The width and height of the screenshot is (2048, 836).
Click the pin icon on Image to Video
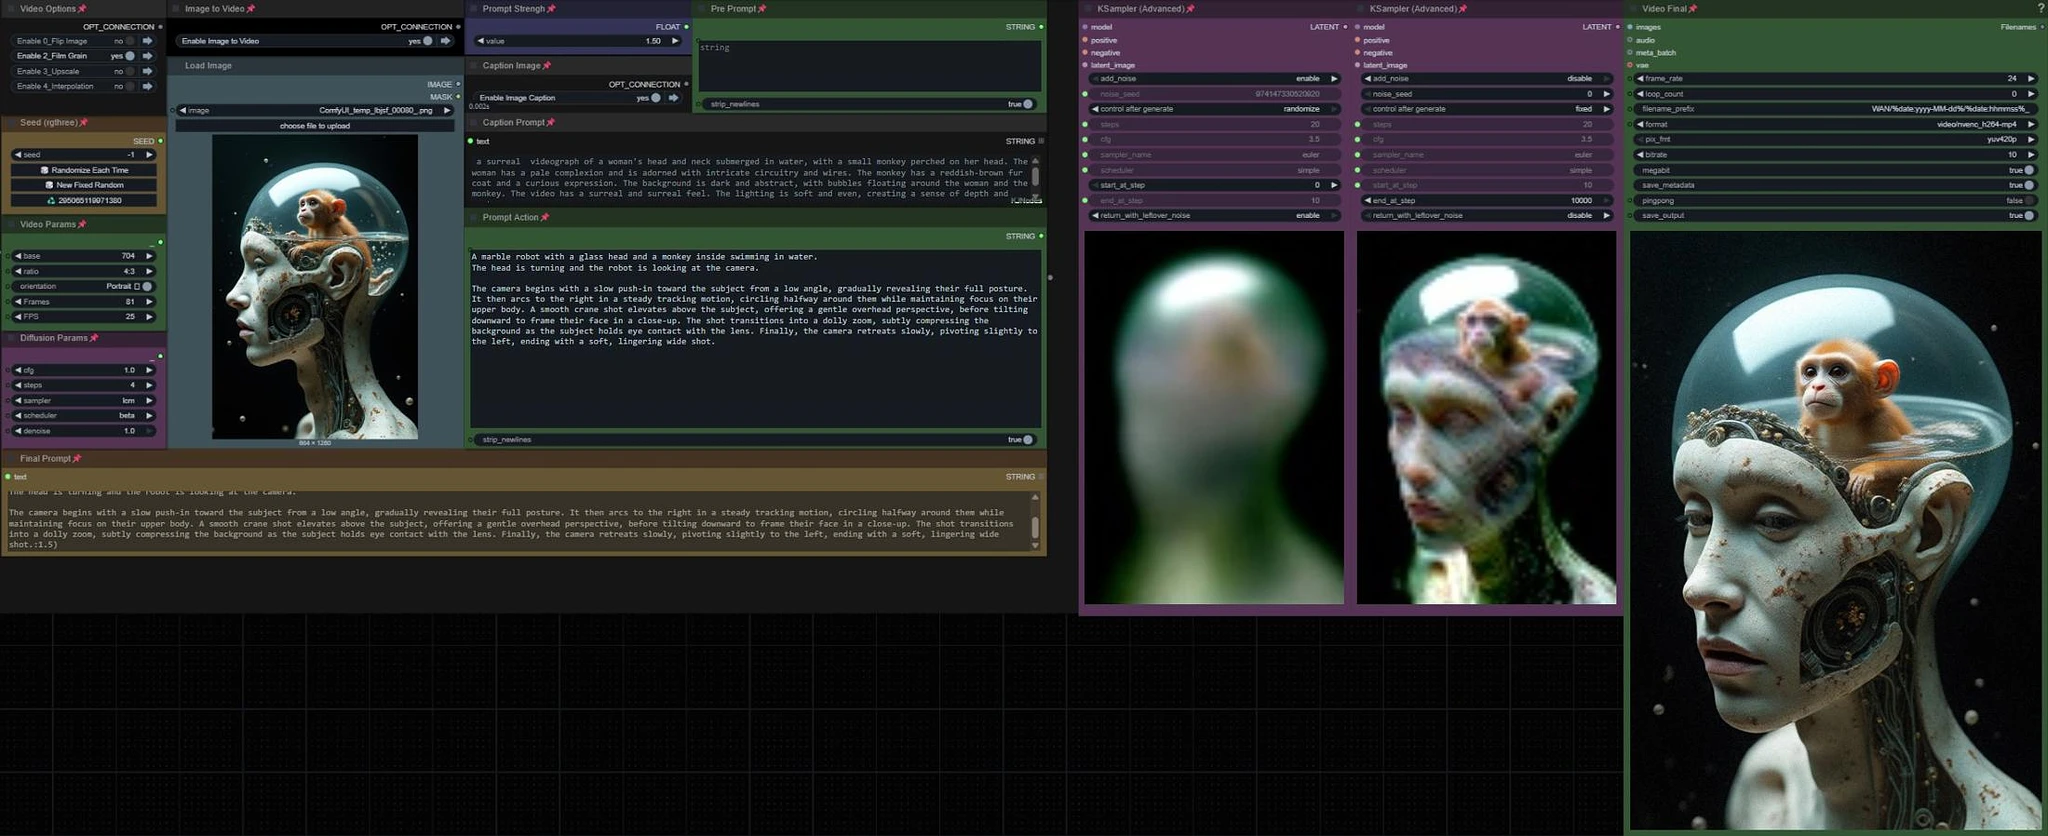pos(251,9)
